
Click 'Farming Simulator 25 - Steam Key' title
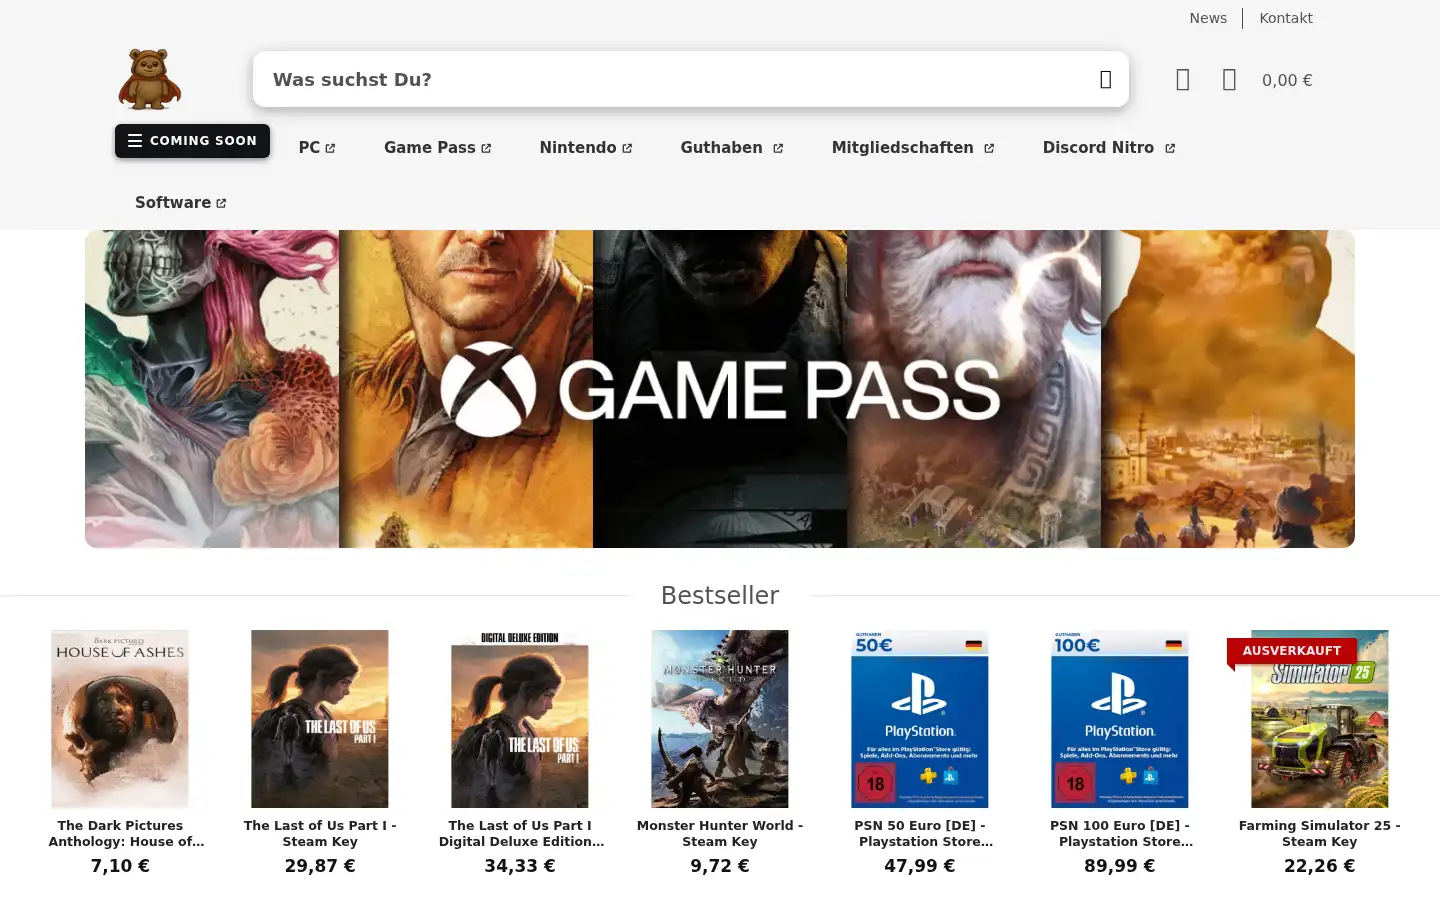pos(1320,833)
